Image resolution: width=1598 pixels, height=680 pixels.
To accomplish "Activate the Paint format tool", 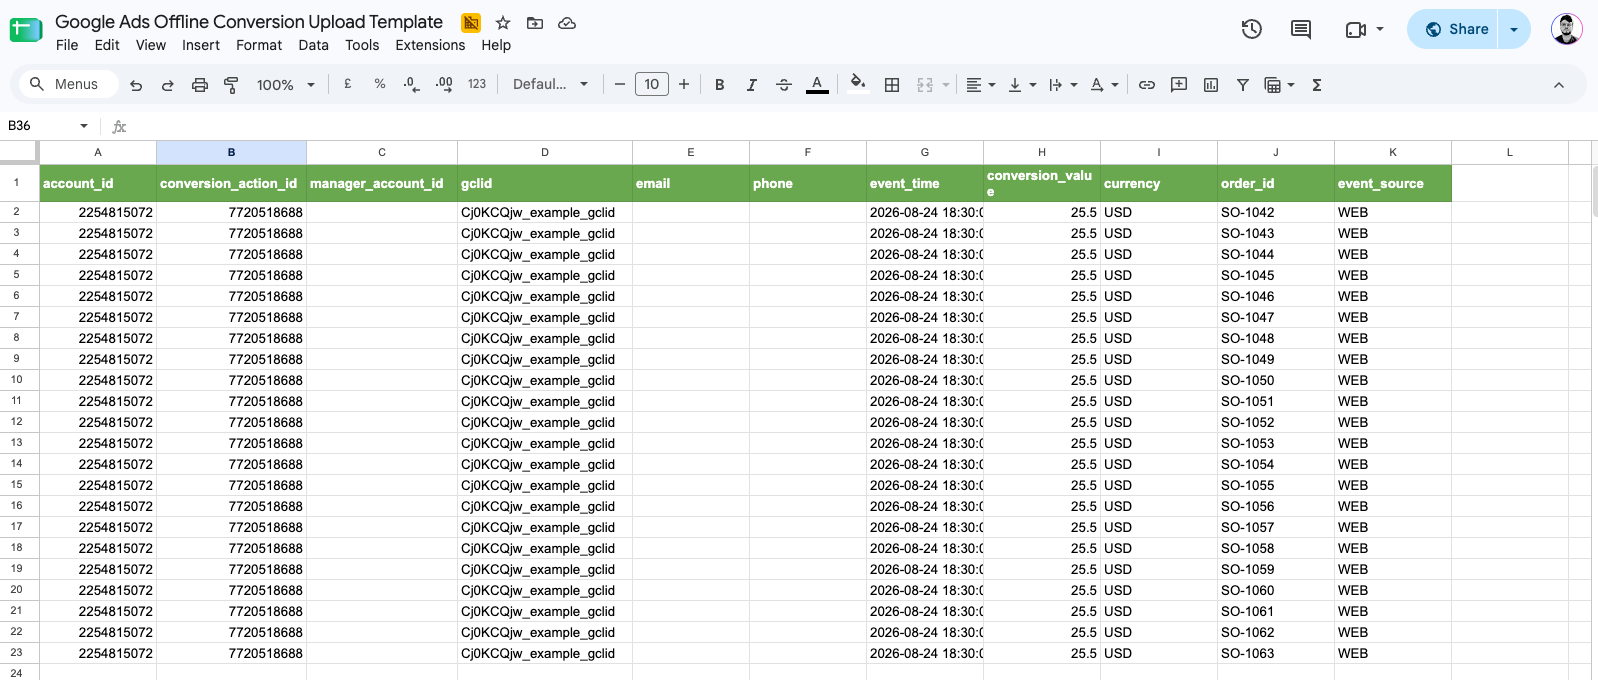I will [231, 85].
